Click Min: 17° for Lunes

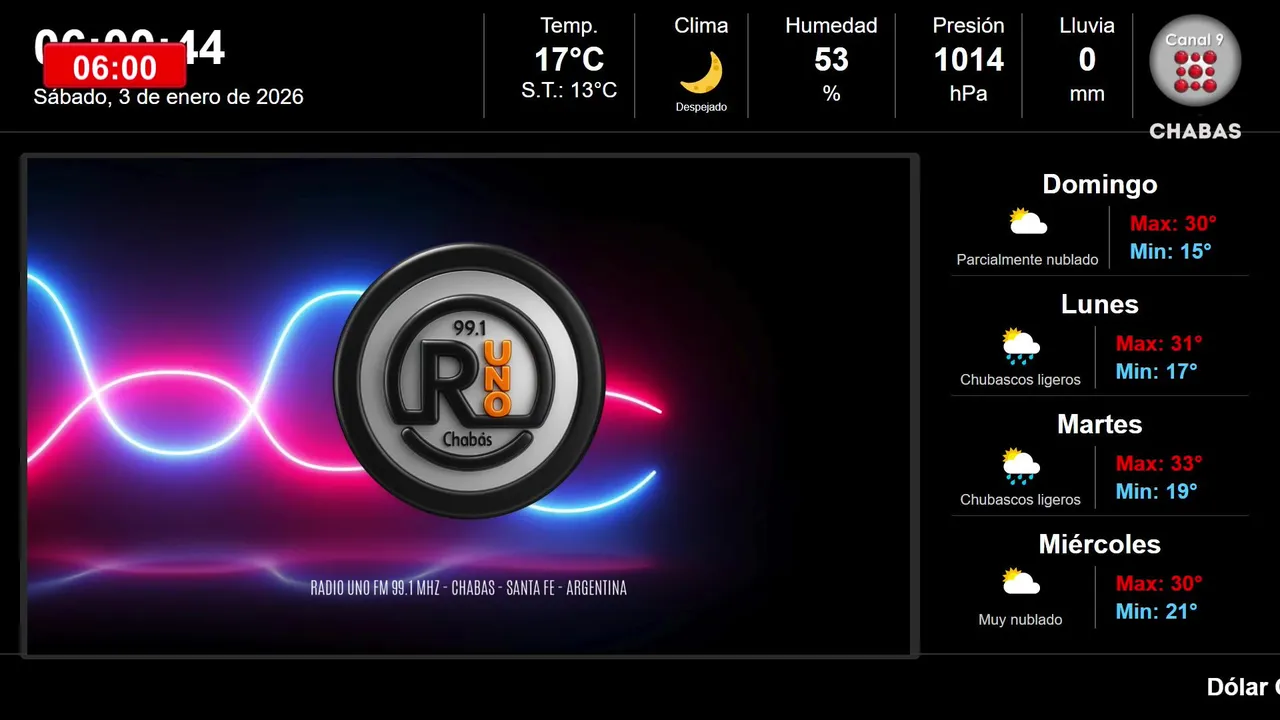point(1156,372)
